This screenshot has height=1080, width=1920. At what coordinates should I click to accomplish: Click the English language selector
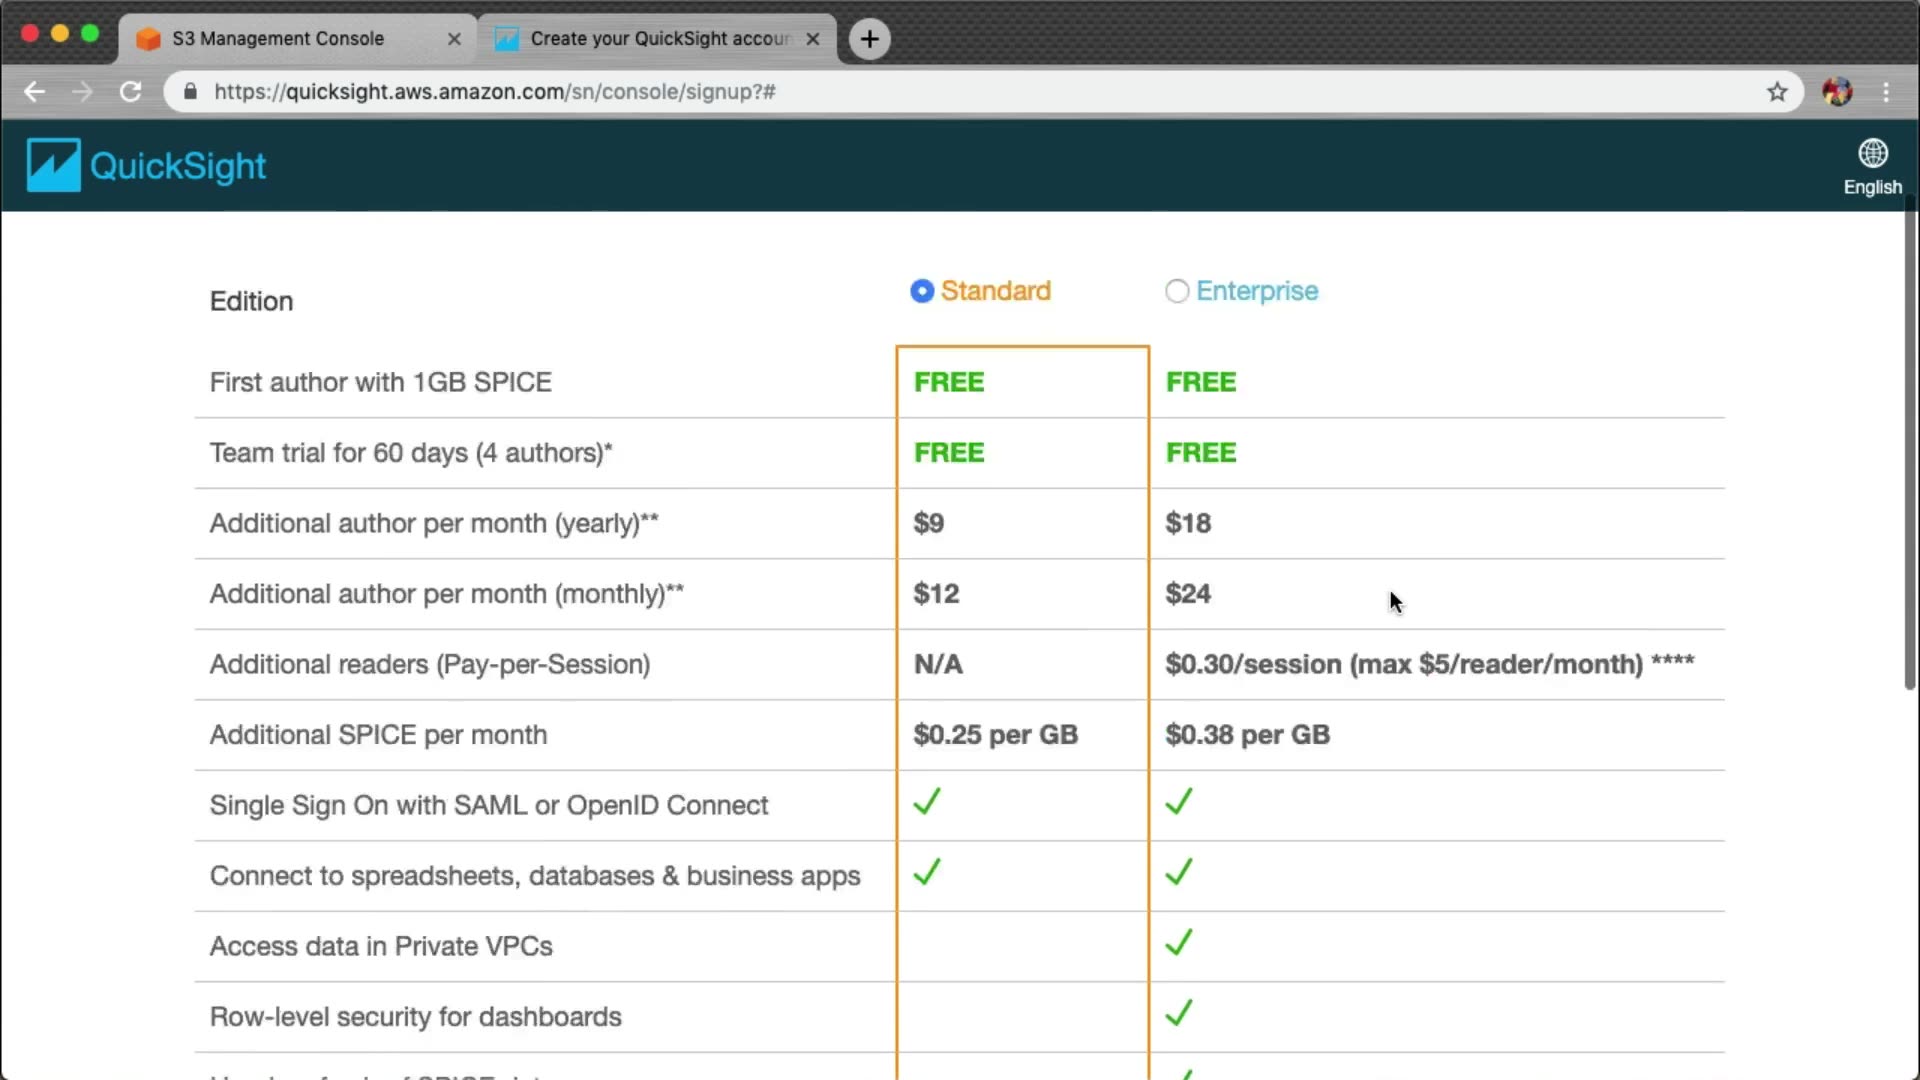tap(1872, 187)
